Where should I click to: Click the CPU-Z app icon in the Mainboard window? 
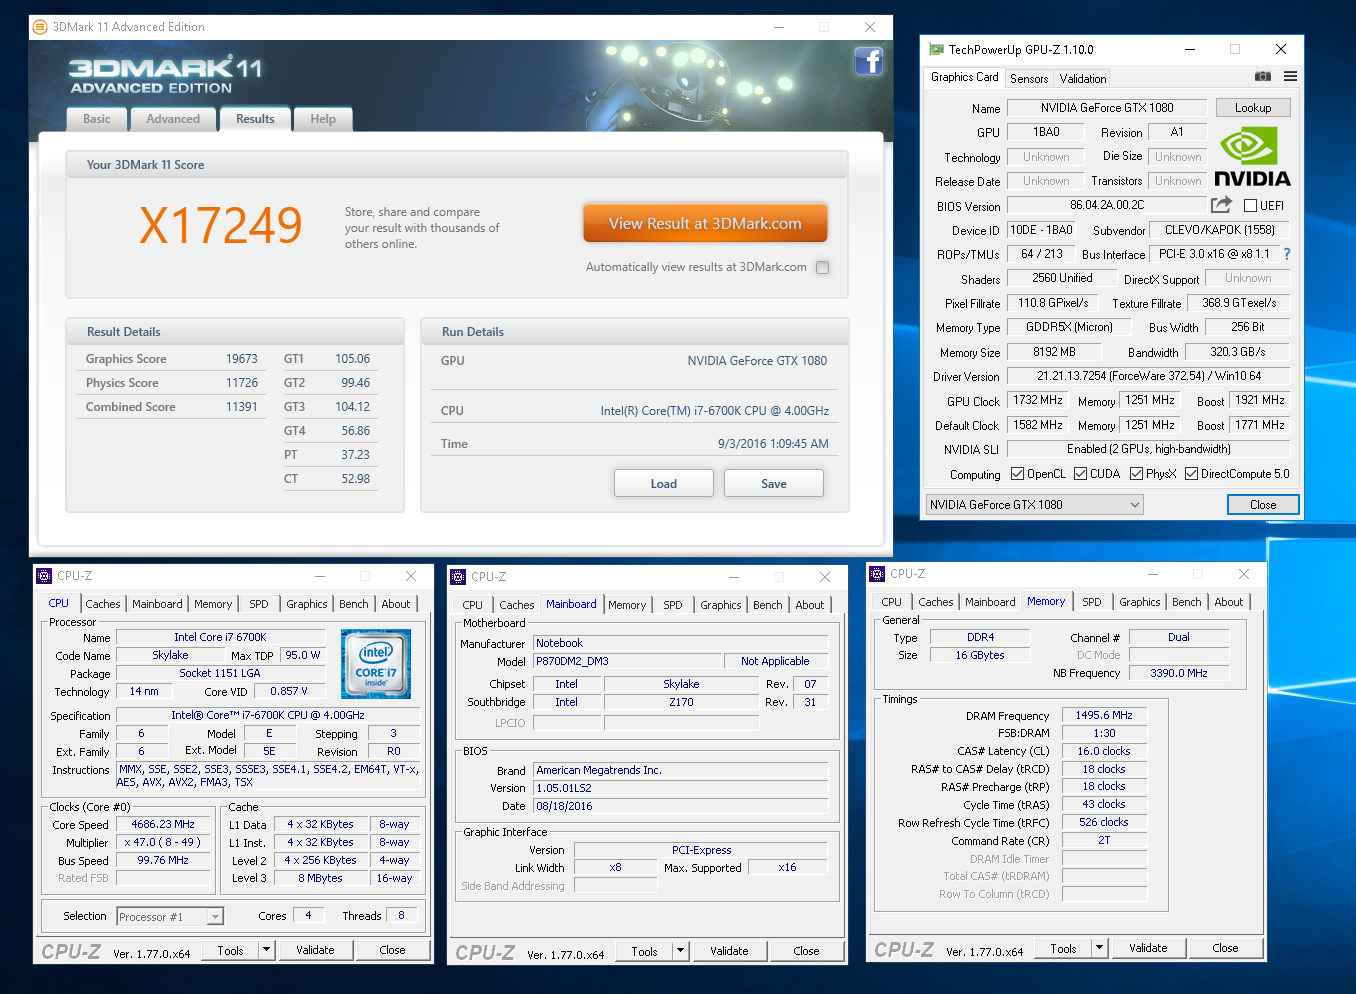click(x=458, y=577)
